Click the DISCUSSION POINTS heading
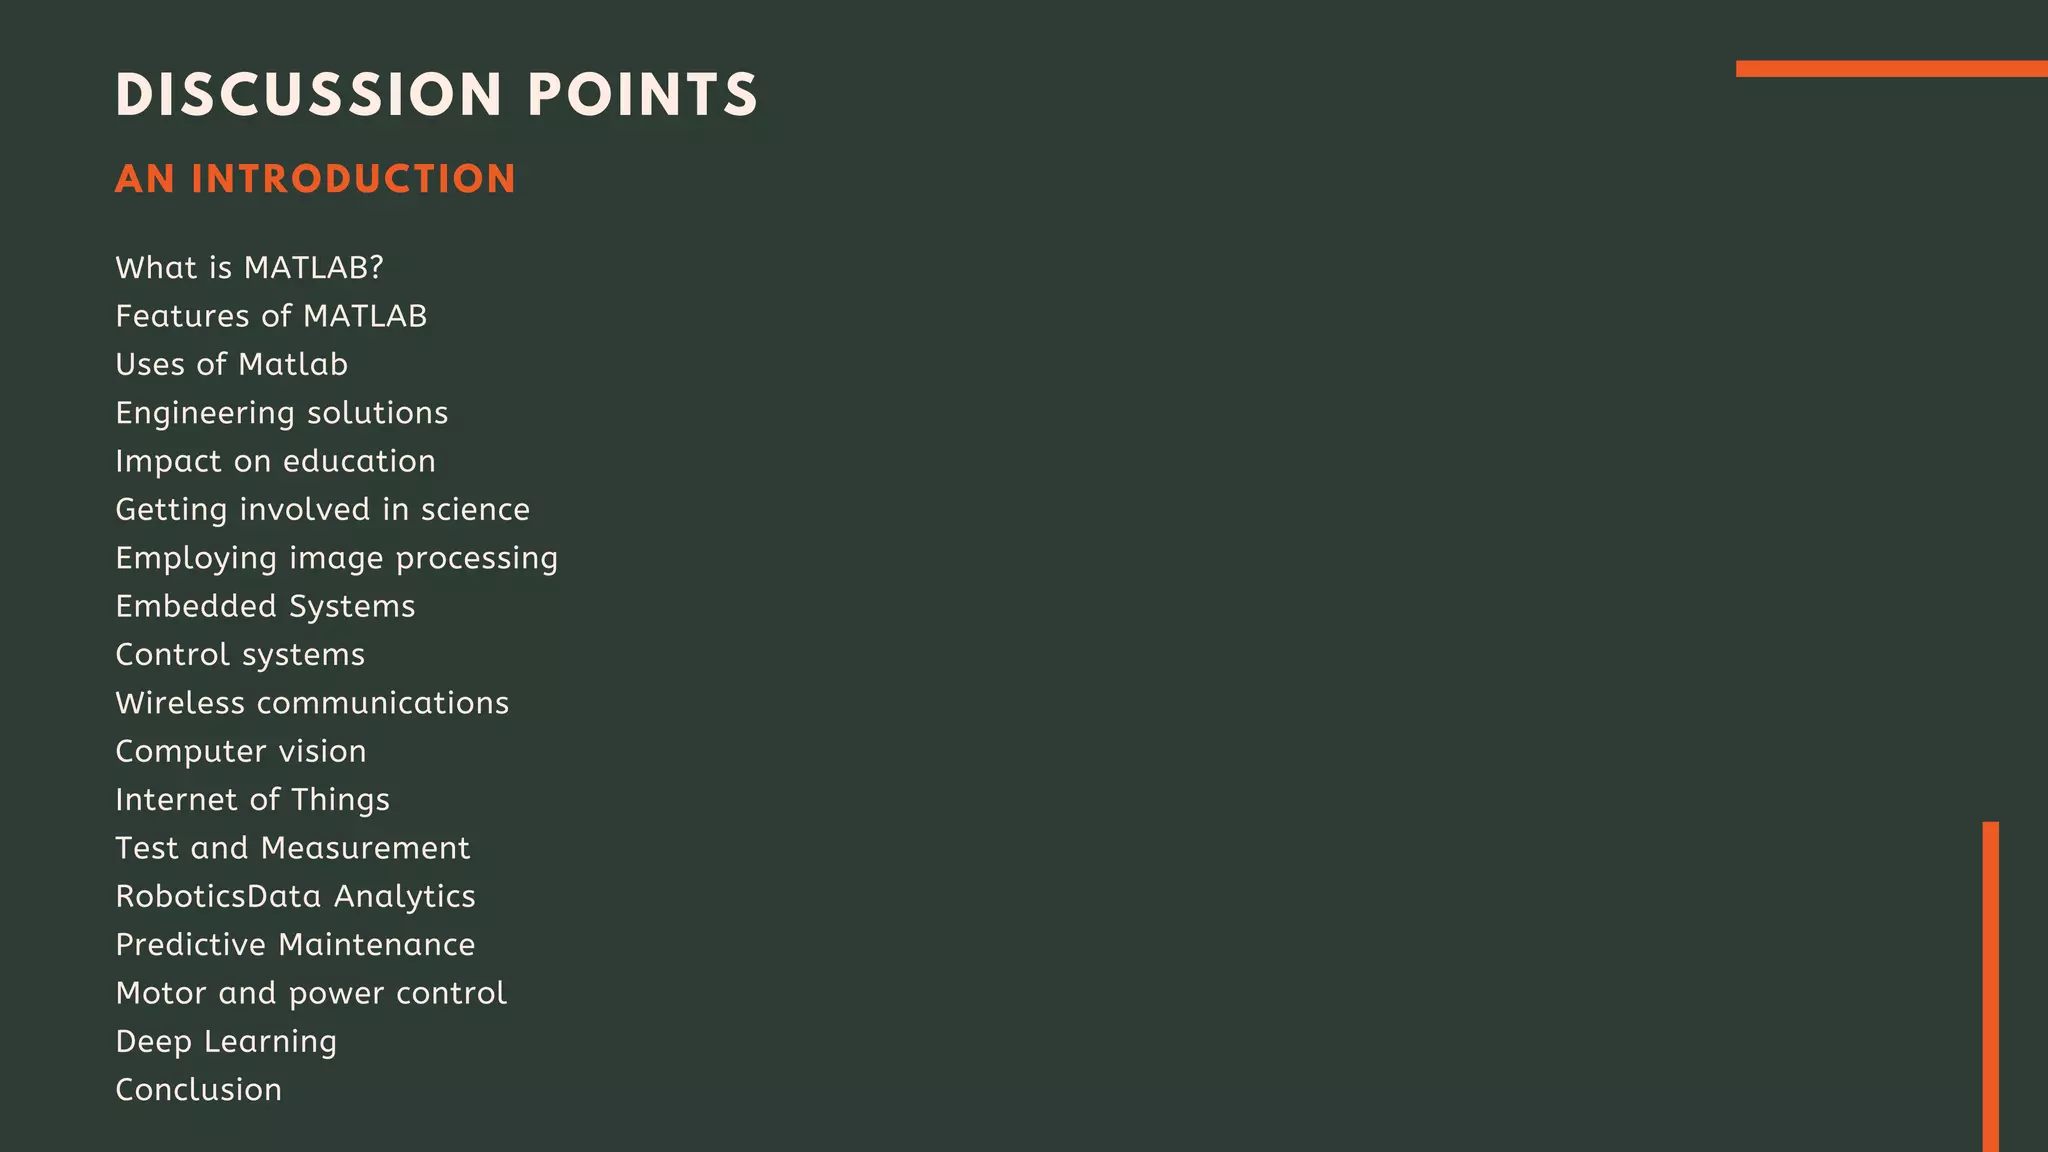 tap(437, 95)
